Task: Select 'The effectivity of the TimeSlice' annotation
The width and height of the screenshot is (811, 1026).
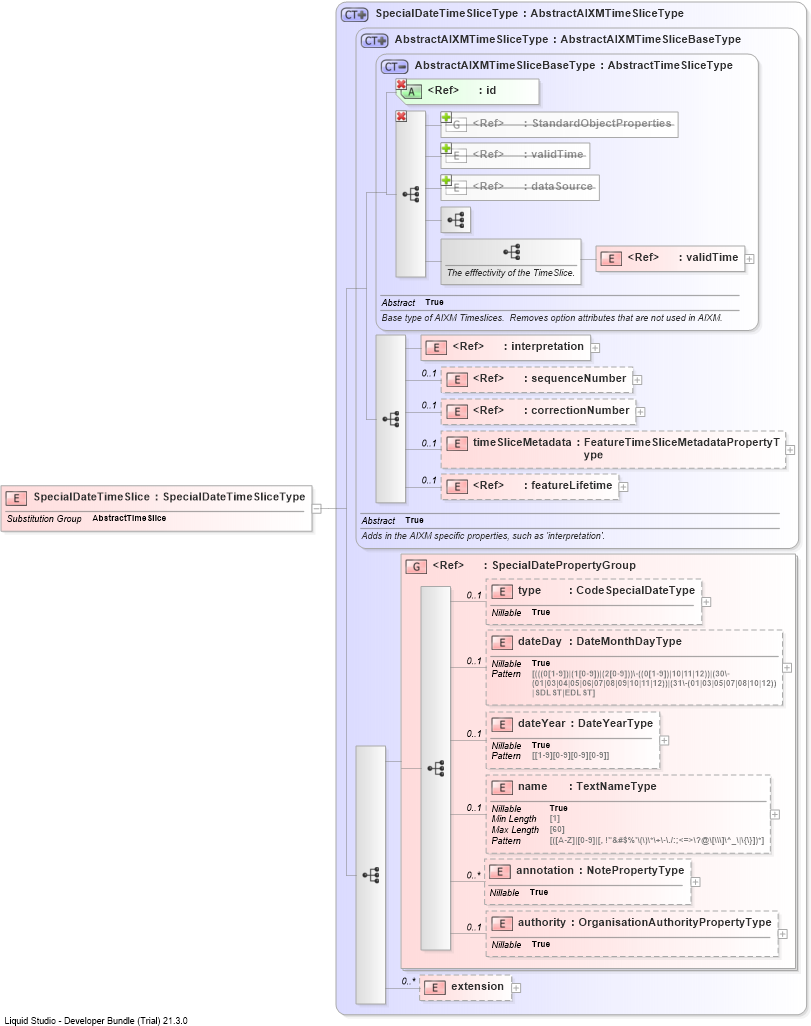Action: pos(511,273)
